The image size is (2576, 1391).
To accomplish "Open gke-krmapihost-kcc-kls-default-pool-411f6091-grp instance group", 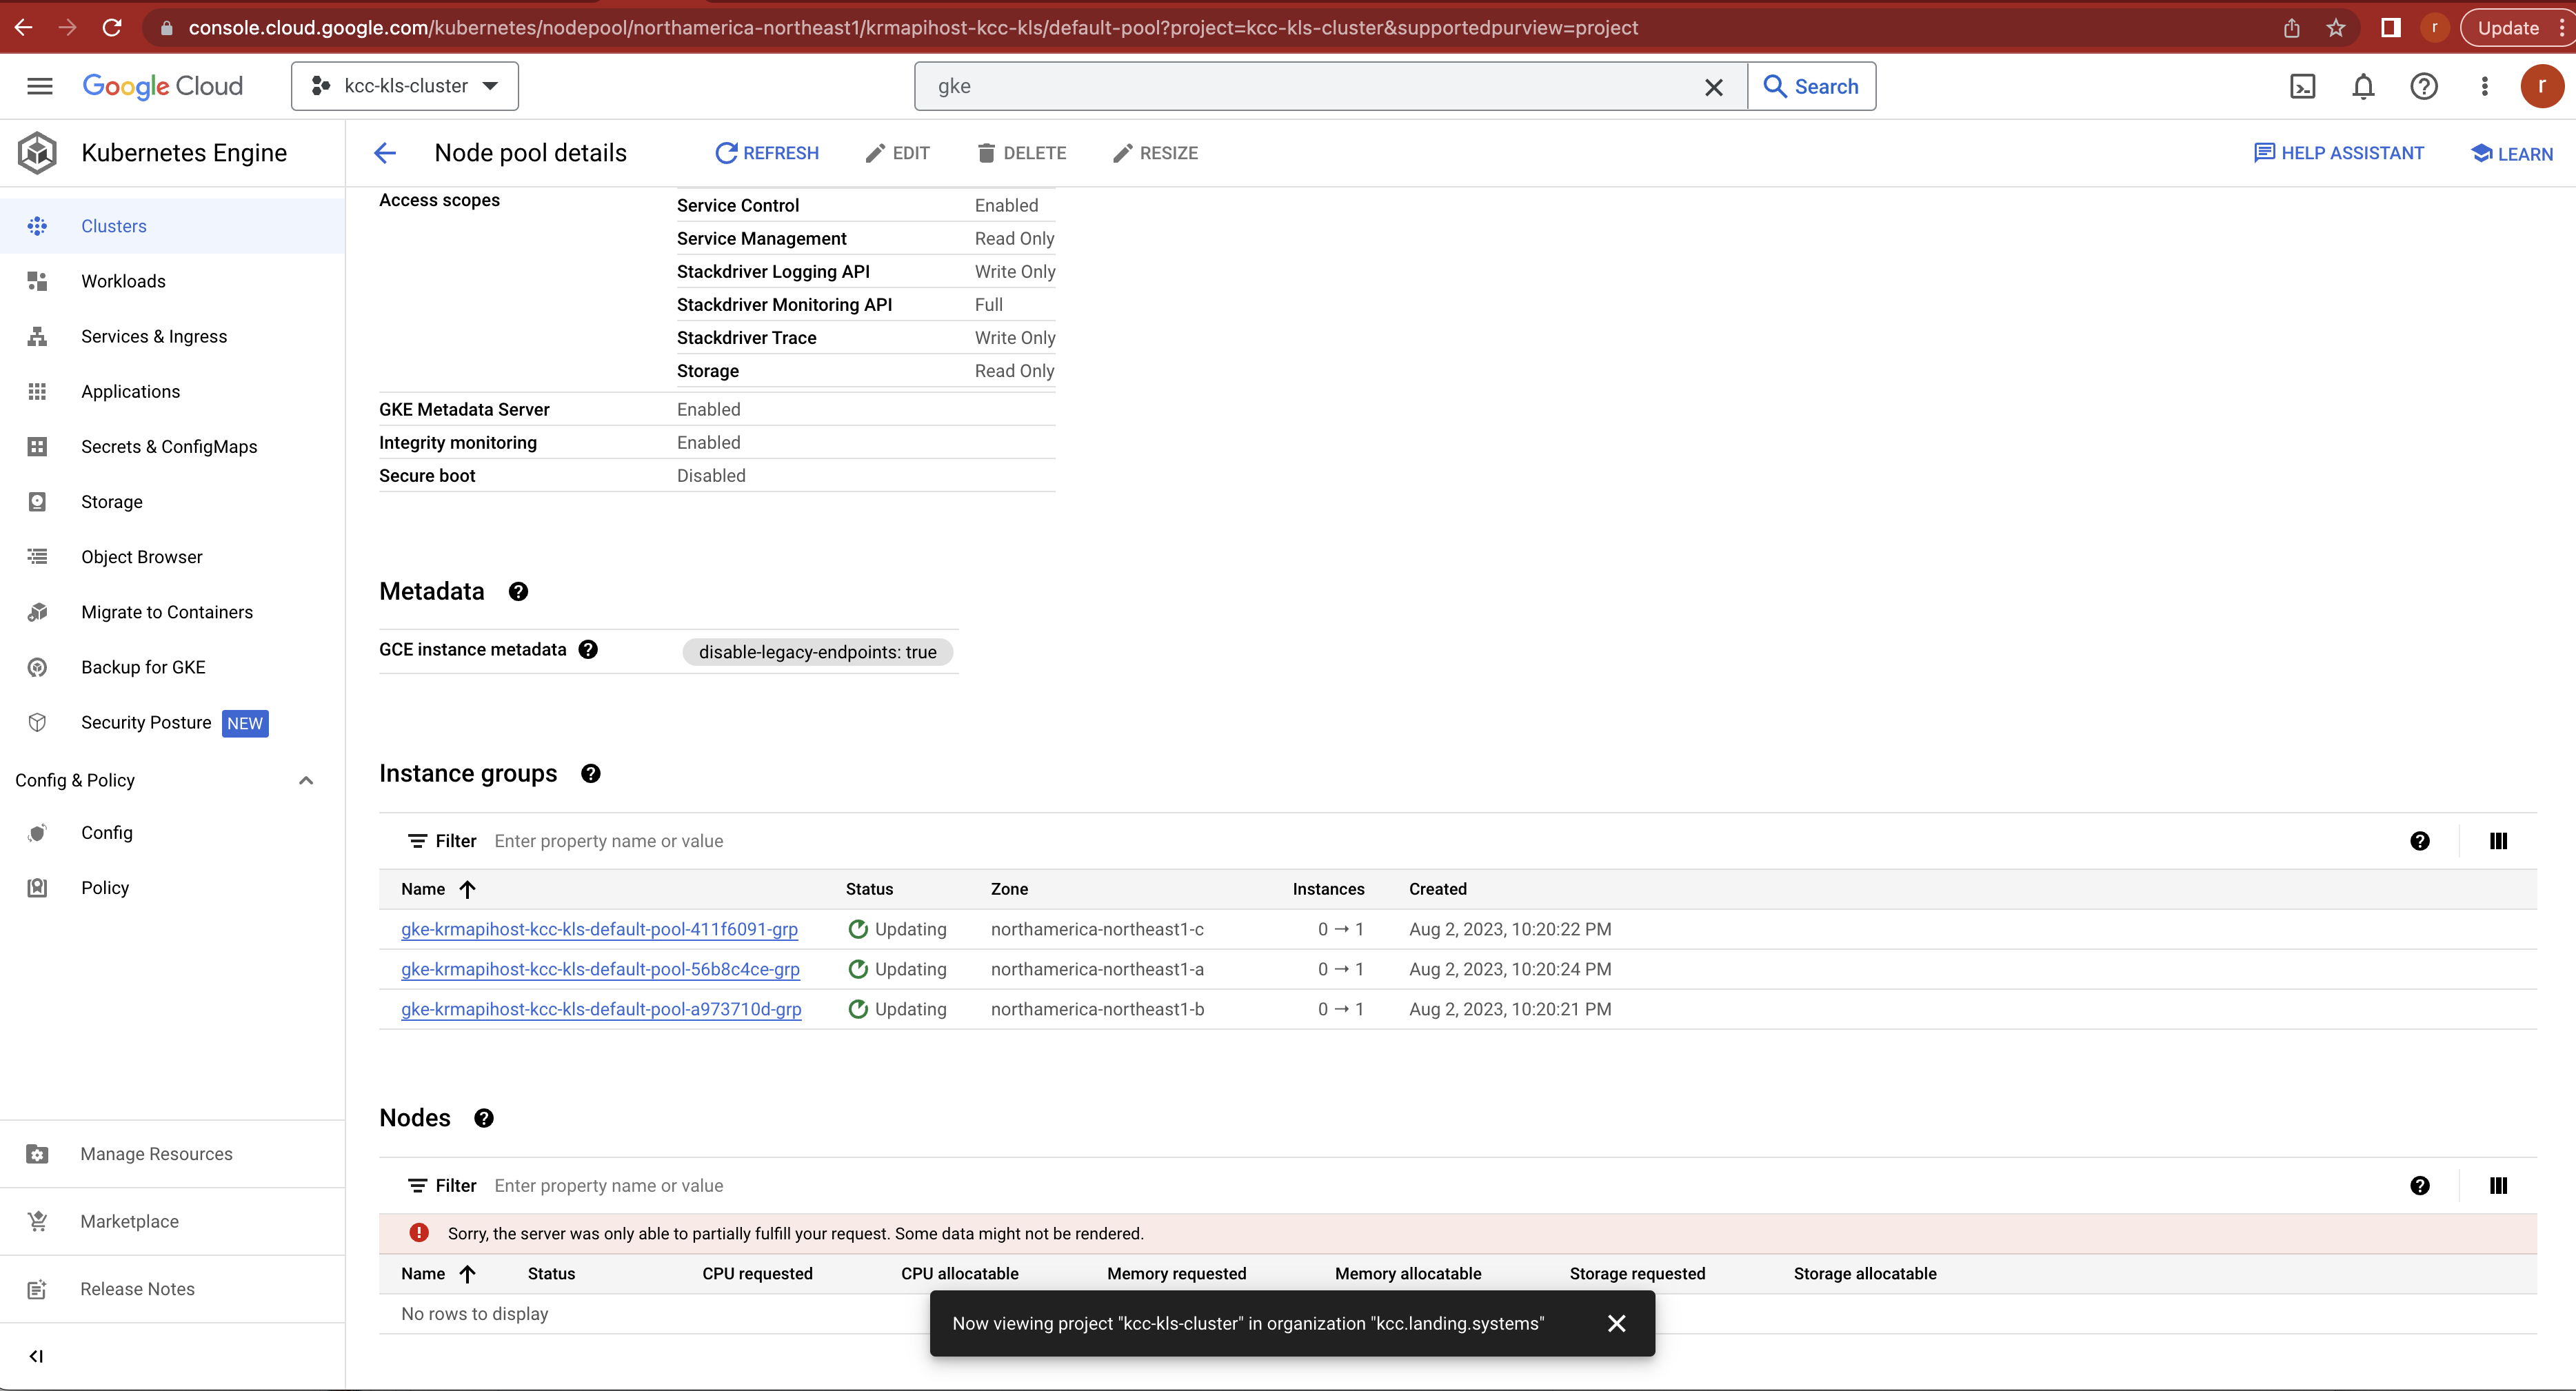I will [599, 928].
